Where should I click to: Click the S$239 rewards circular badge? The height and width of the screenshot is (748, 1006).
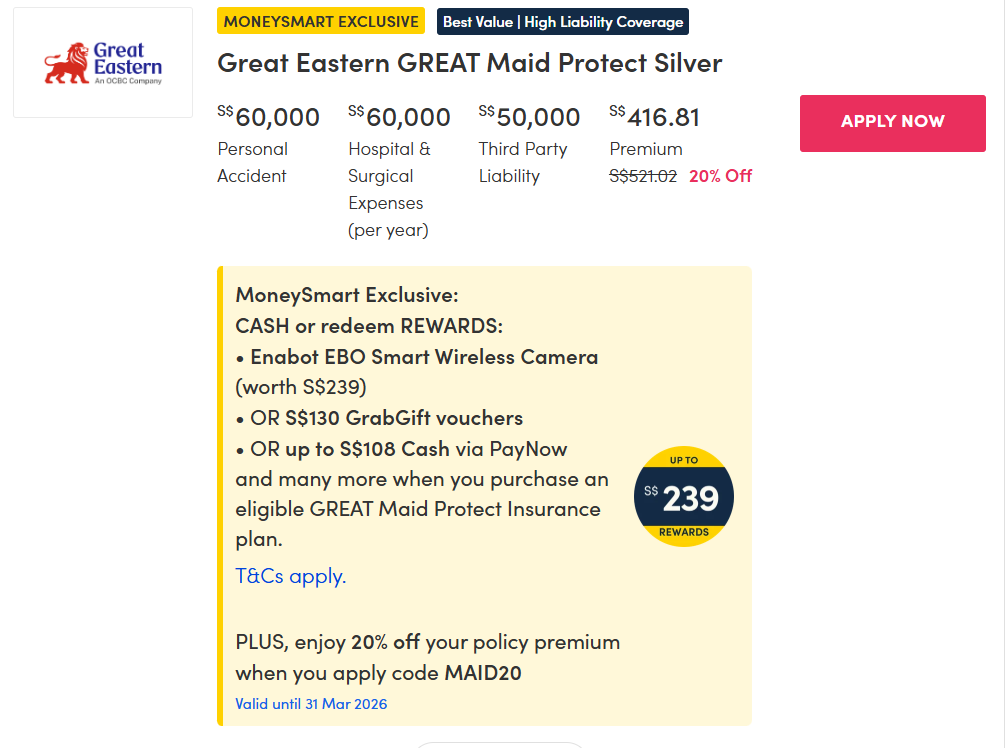684,497
